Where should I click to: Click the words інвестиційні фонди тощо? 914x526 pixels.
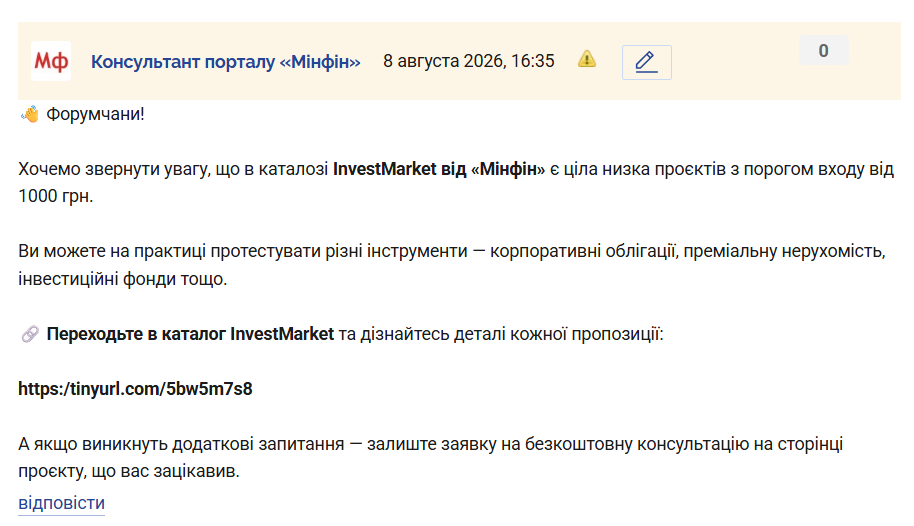coord(122,279)
